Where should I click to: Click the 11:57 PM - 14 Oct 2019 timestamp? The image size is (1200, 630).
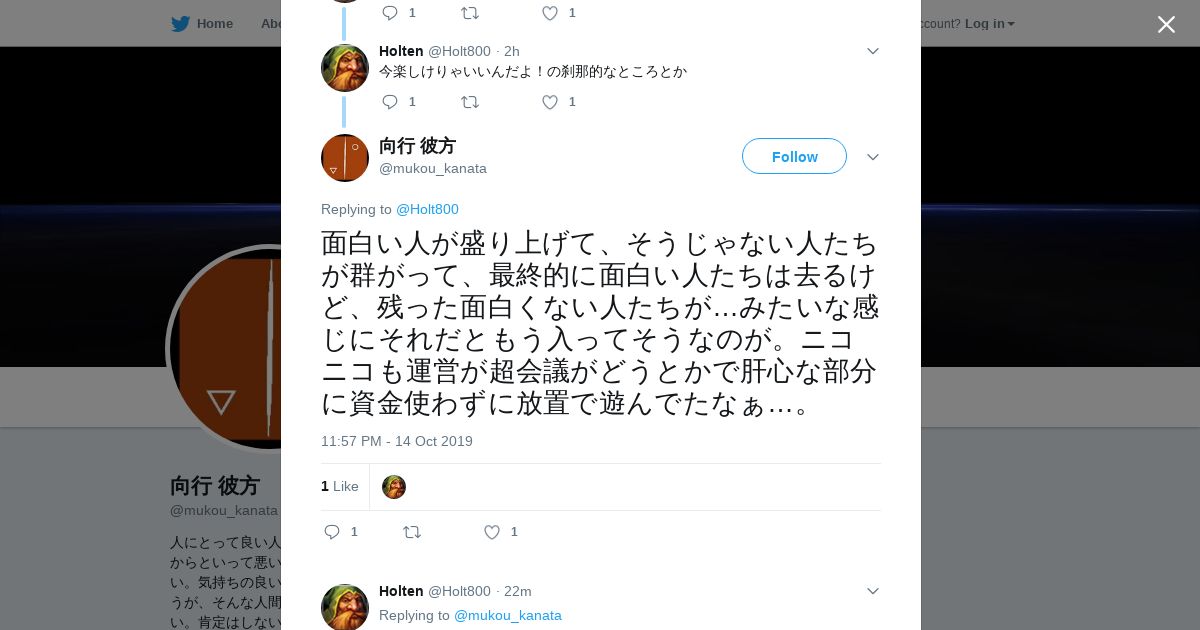(397, 441)
